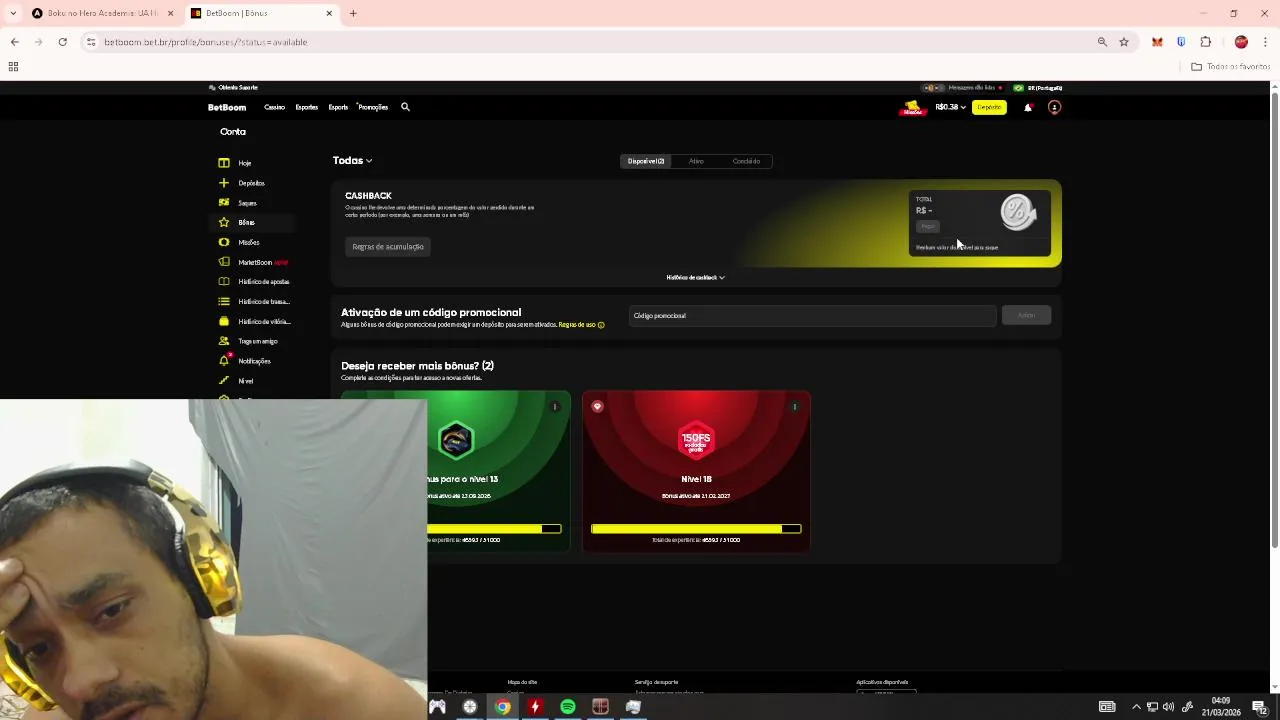Bookmark this page with the star icon

click(1124, 42)
